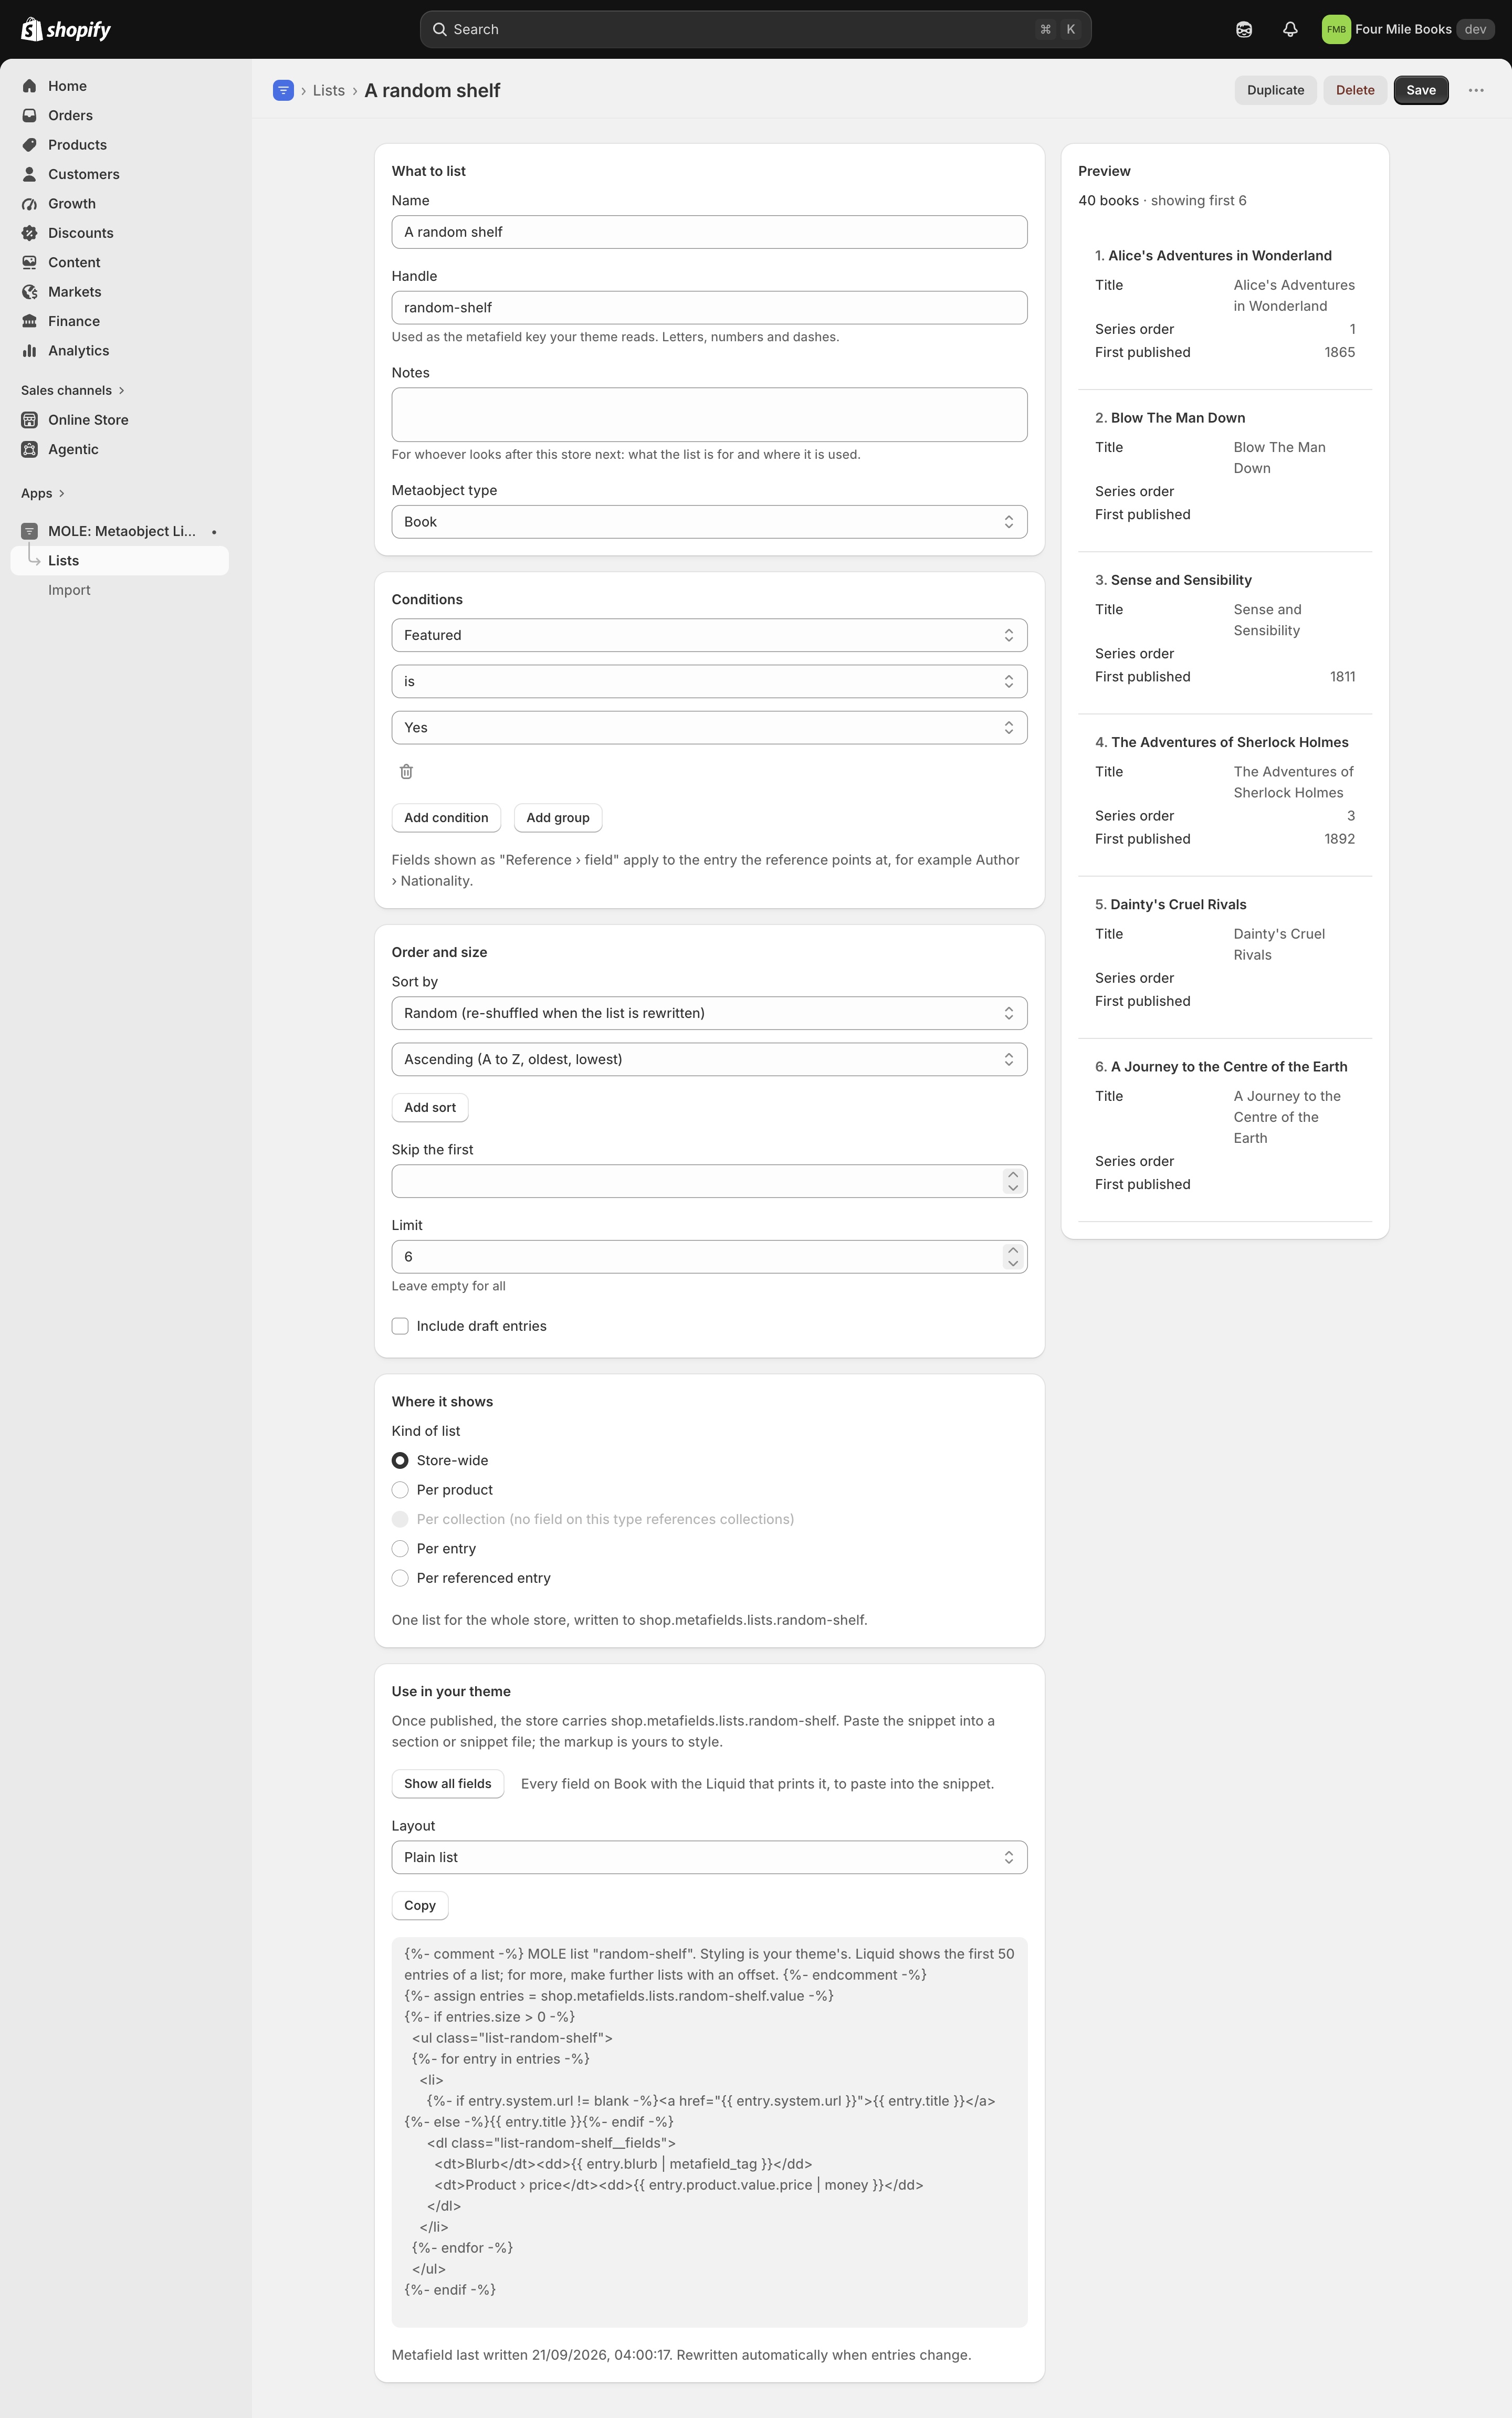Open the Ascending sort direction dropdown
The width and height of the screenshot is (1512, 2418).
click(709, 1059)
